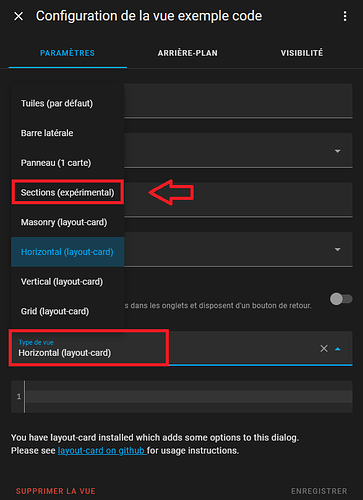Select Panneau (1 carte) option
Screen dimensions: 363x500
(x=67, y=163)
